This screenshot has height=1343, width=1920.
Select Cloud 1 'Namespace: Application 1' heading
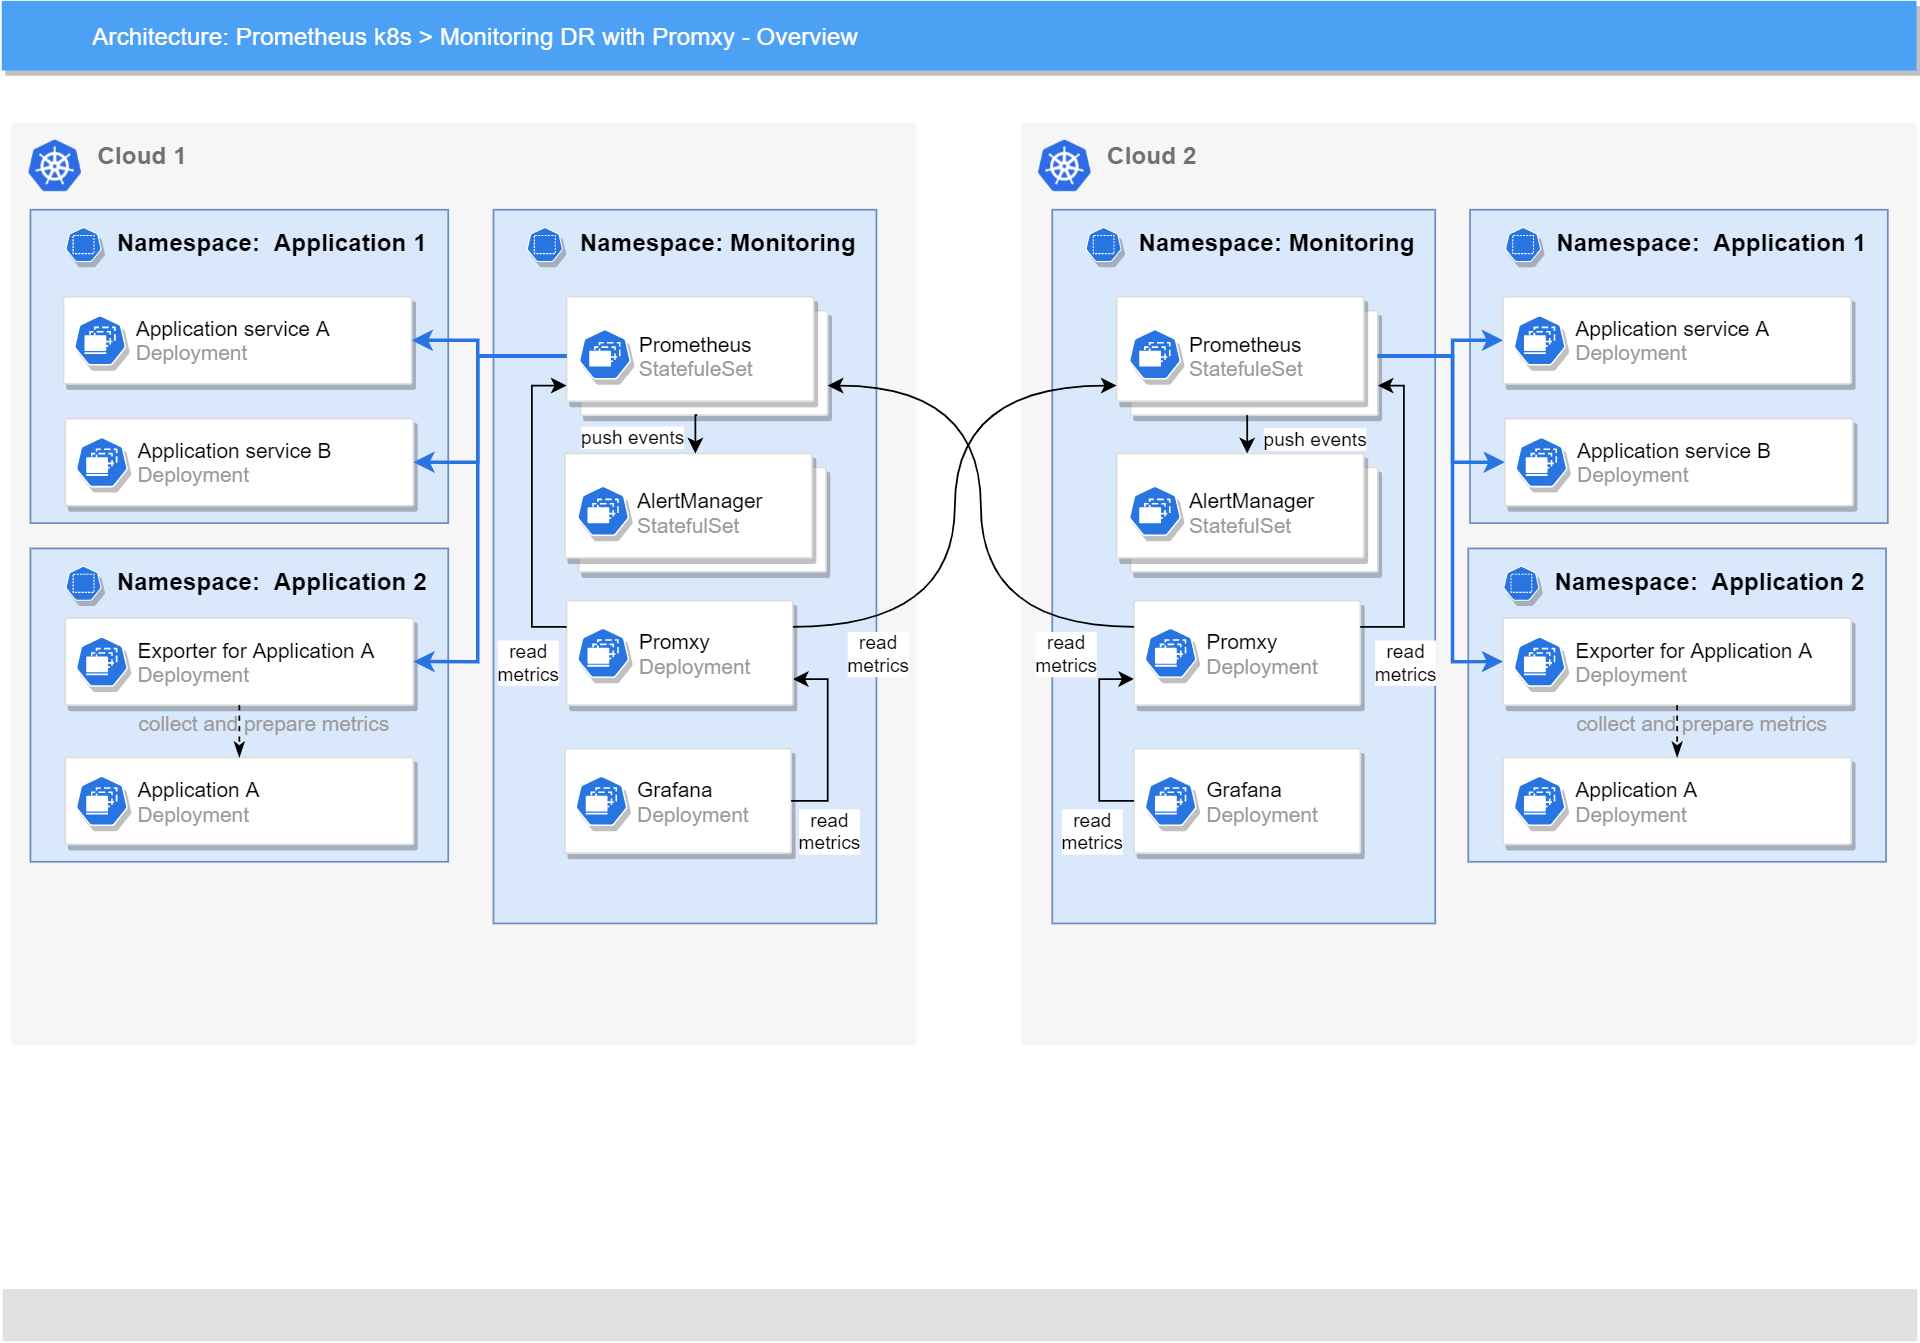coord(271,243)
